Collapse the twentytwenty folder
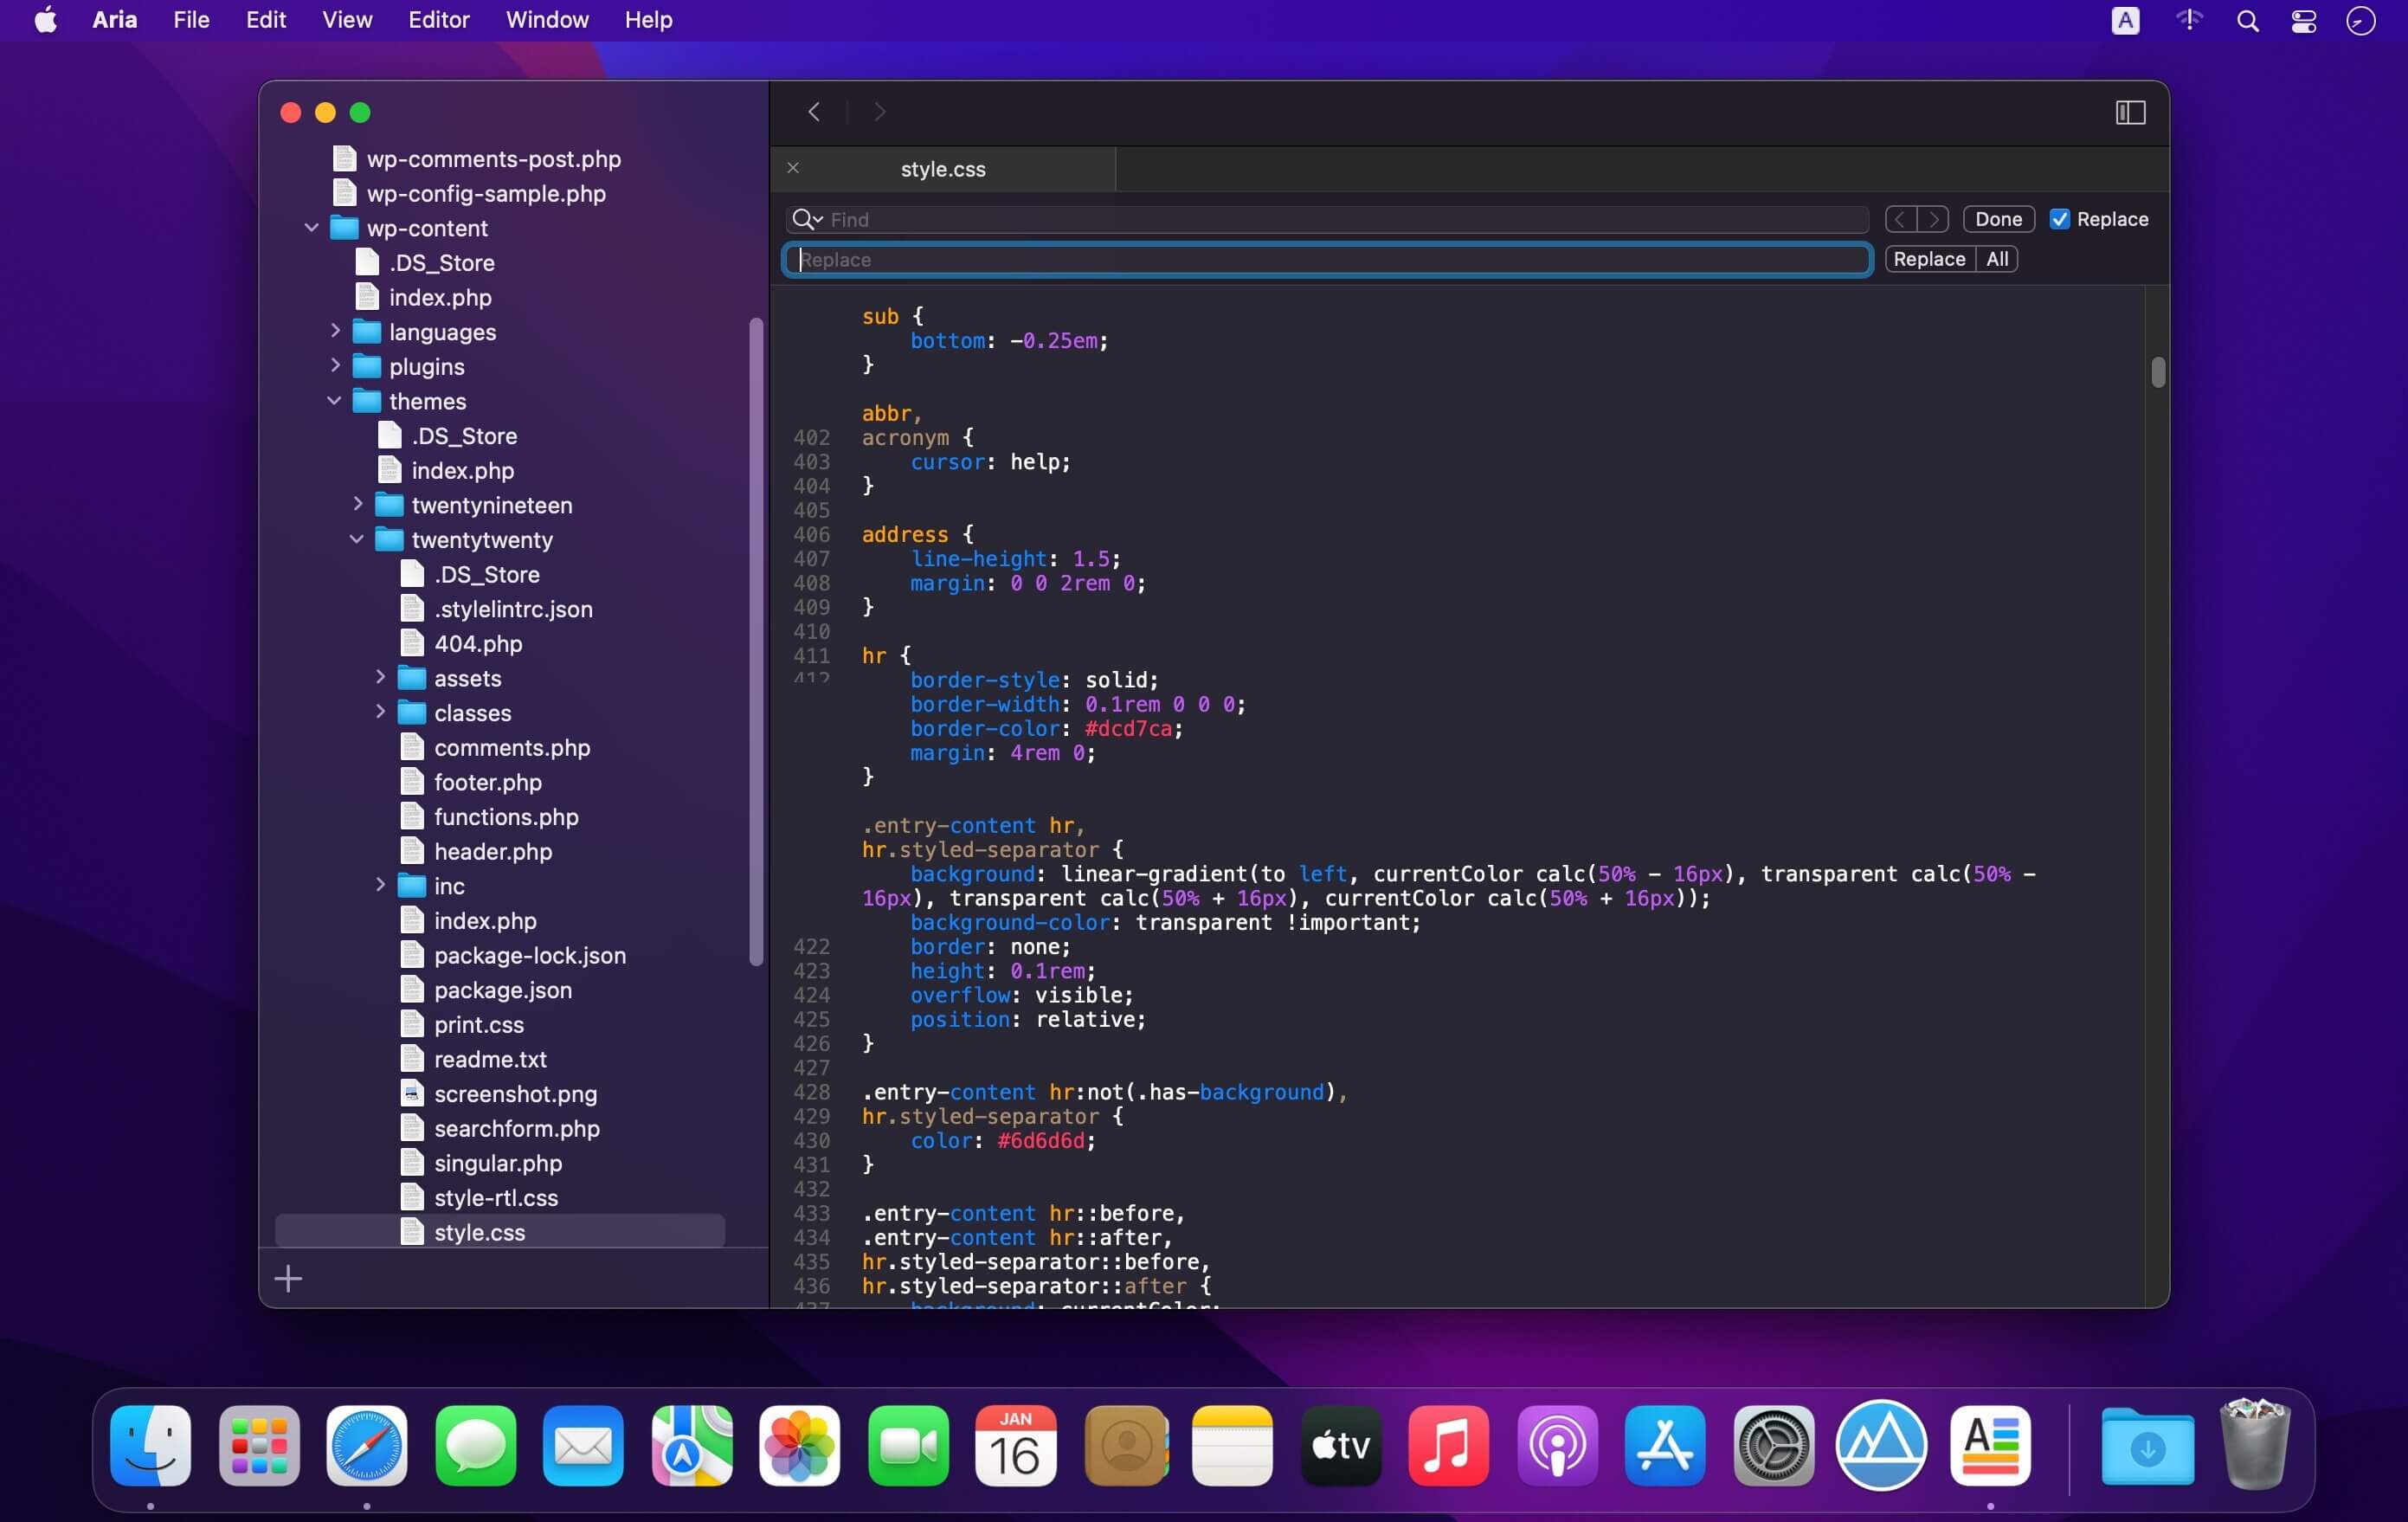This screenshot has height=1522, width=2408. [357, 539]
